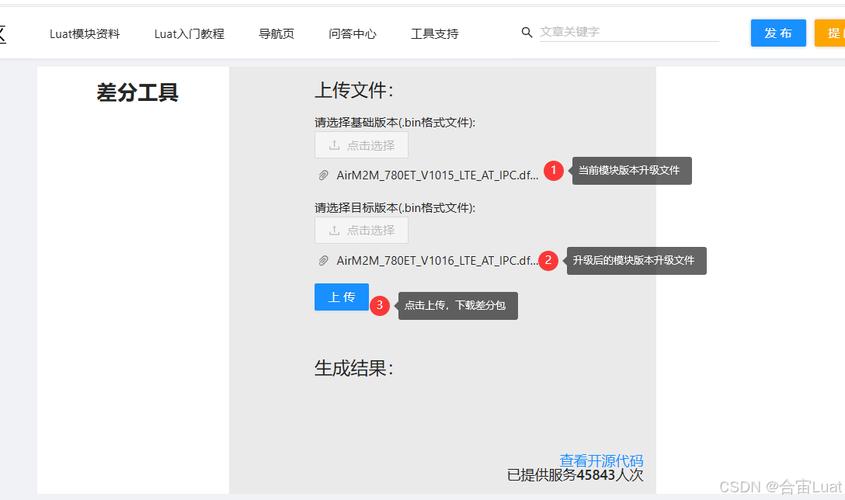
Task: Open the Luat模块资料 menu item
Action: point(85,34)
